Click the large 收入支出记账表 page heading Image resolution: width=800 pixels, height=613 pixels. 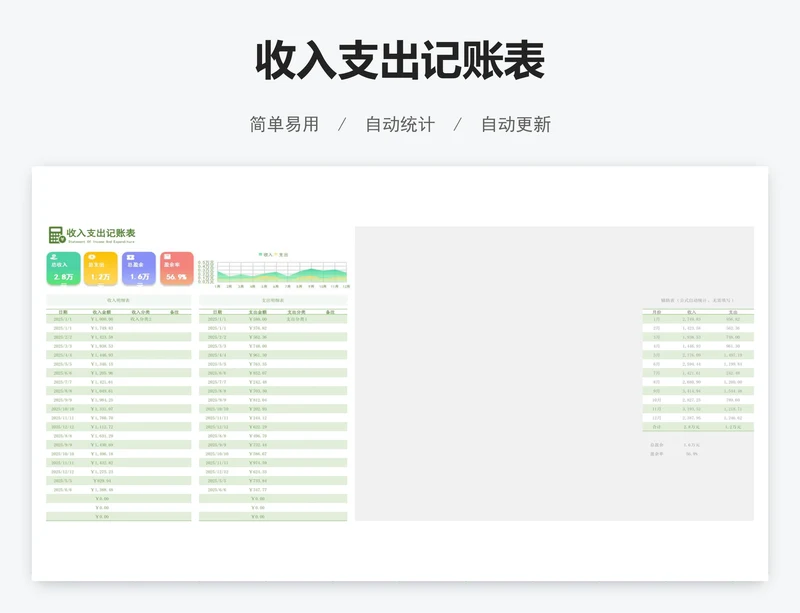click(x=400, y=60)
